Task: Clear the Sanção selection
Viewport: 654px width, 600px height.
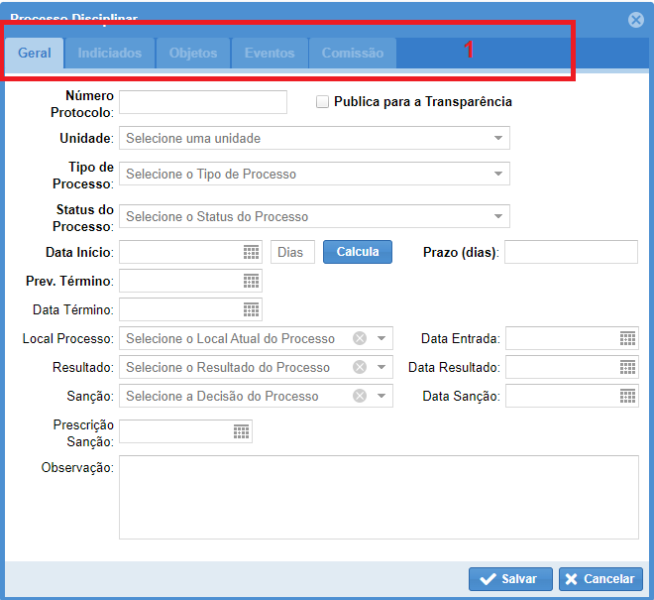Action: [x=360, y=396]
